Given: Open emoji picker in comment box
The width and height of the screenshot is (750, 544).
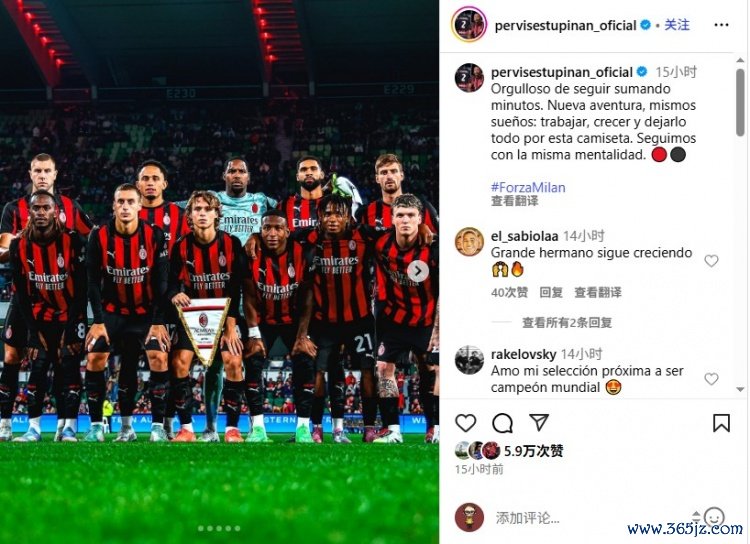Looking at the screenshot, I should pyautogui.click(x=714, y=517).
